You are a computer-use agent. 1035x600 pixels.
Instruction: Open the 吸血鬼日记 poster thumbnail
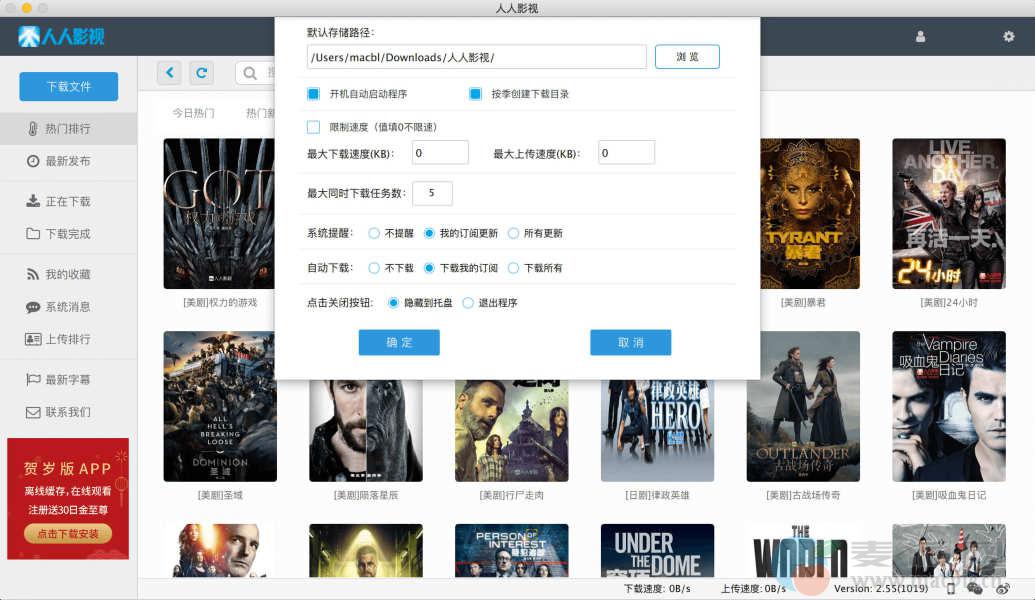point(948,407)
